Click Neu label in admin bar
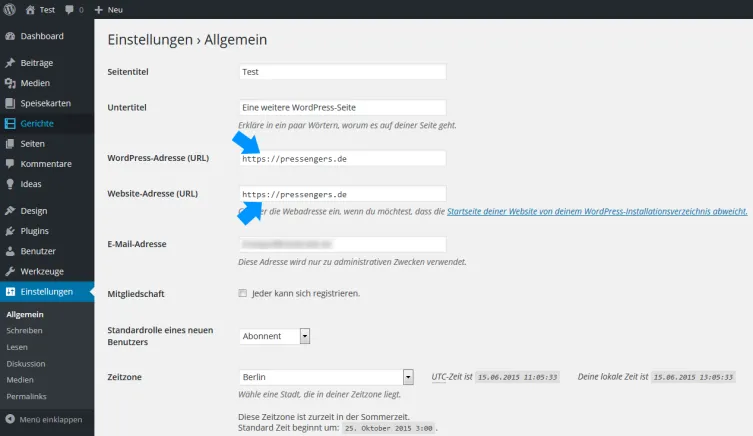 tap(115, 10)
